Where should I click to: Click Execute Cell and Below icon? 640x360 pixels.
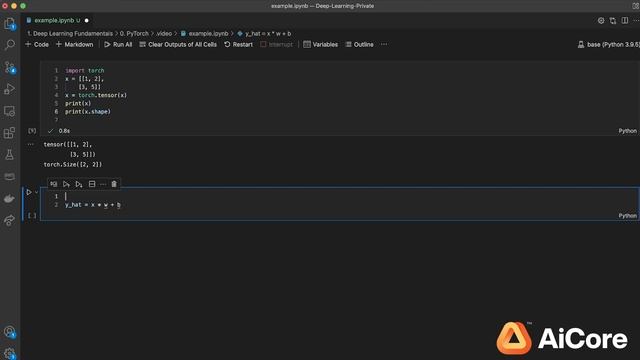[x=79, y=184]
